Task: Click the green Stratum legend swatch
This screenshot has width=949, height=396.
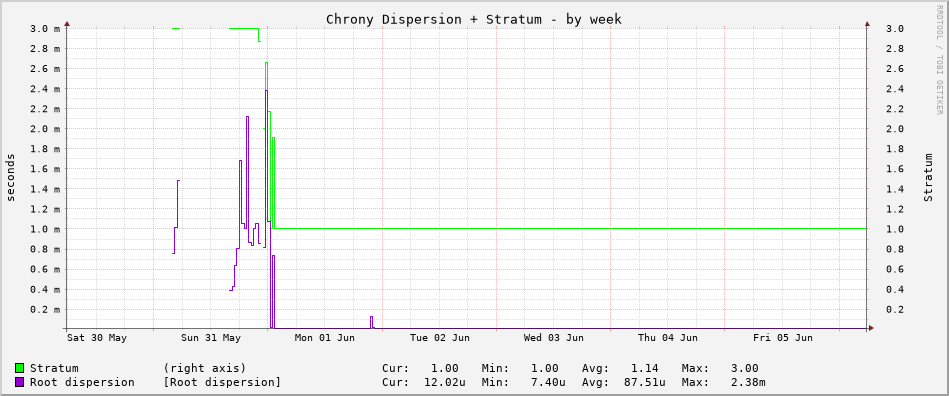Action: [x=19, y=368]
